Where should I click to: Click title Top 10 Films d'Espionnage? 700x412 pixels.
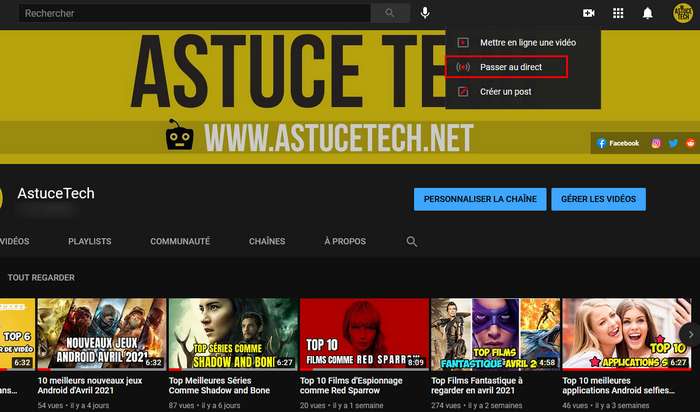point(351,386)
